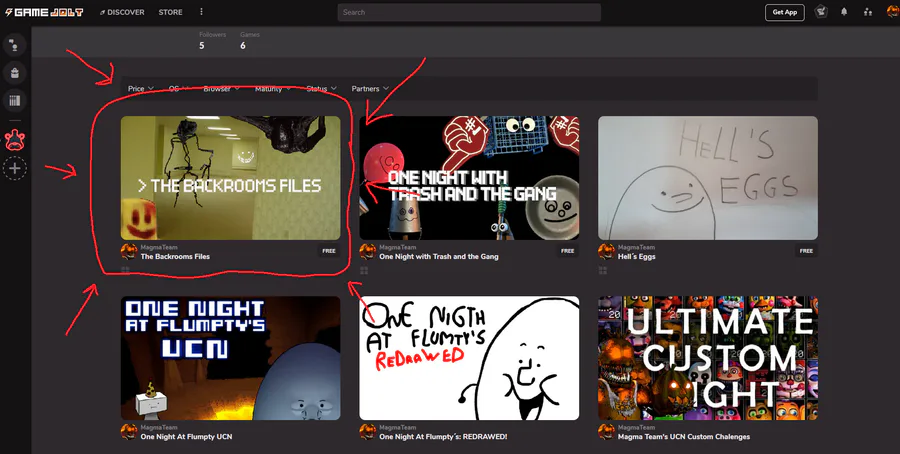Viewport: 900px width, 454px height.
Task: Expand the Maturity filter dropdown
Action: point(274,88)
